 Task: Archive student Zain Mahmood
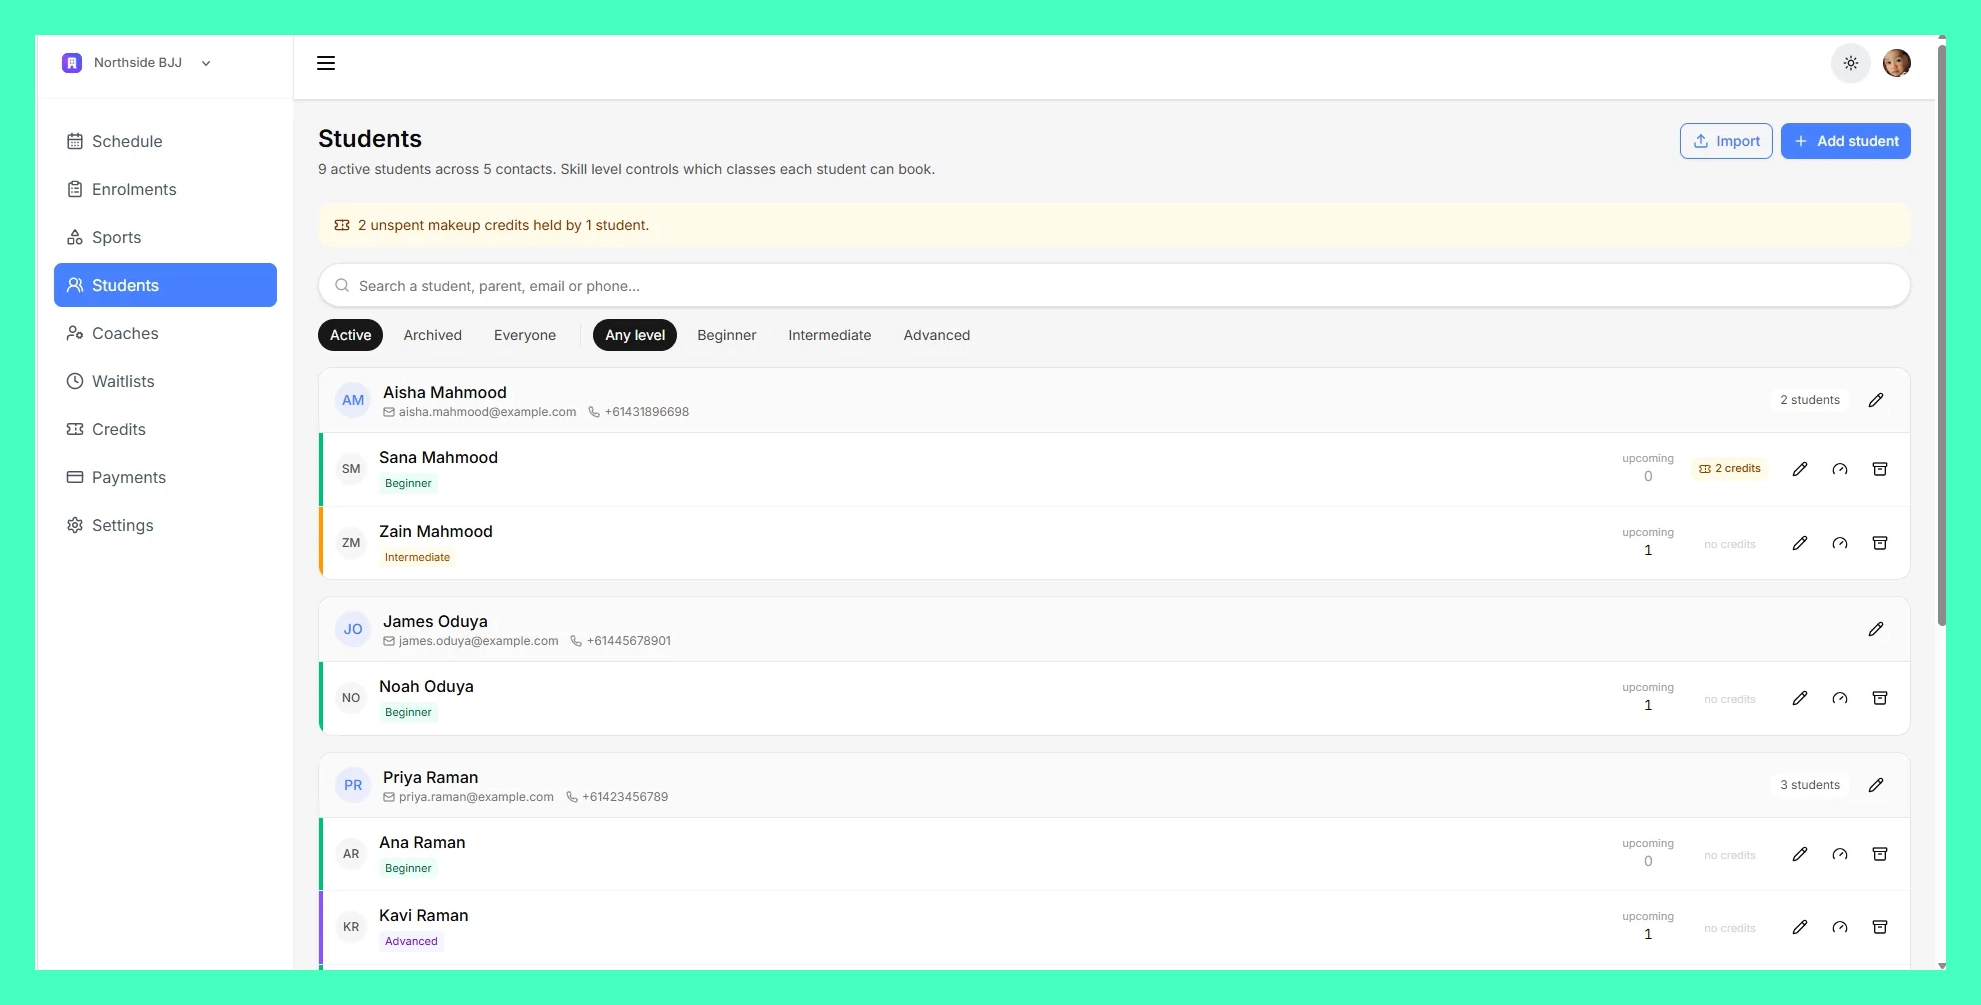[1880, 543]
